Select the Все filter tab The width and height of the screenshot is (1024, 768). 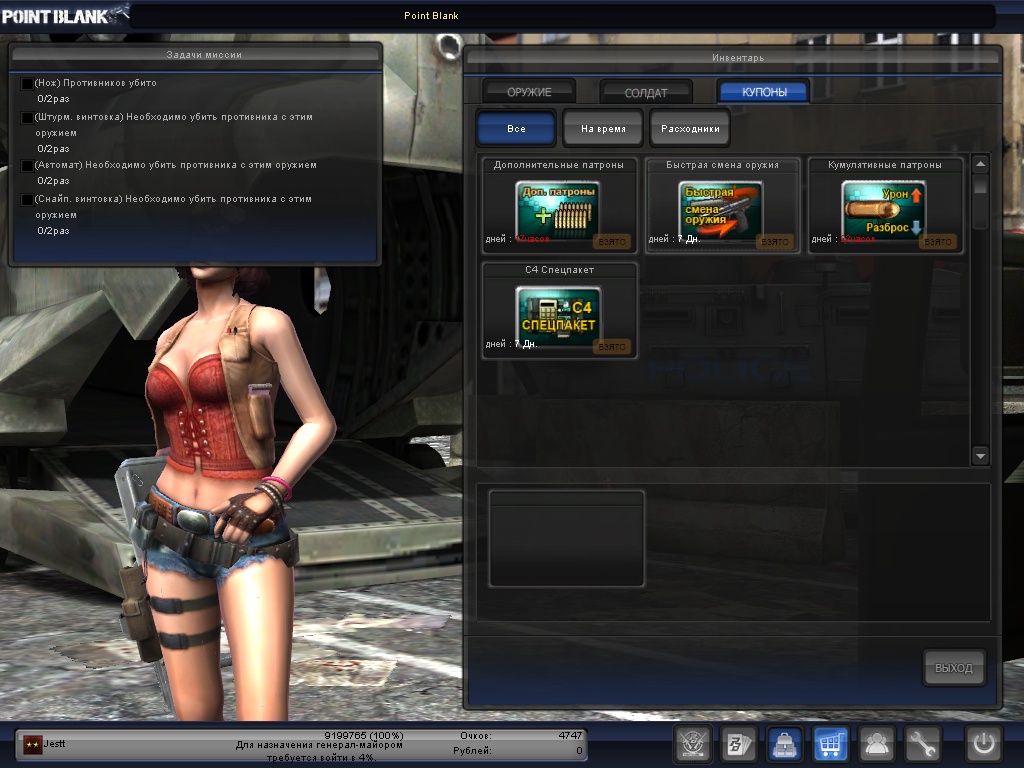coord(516,129)
